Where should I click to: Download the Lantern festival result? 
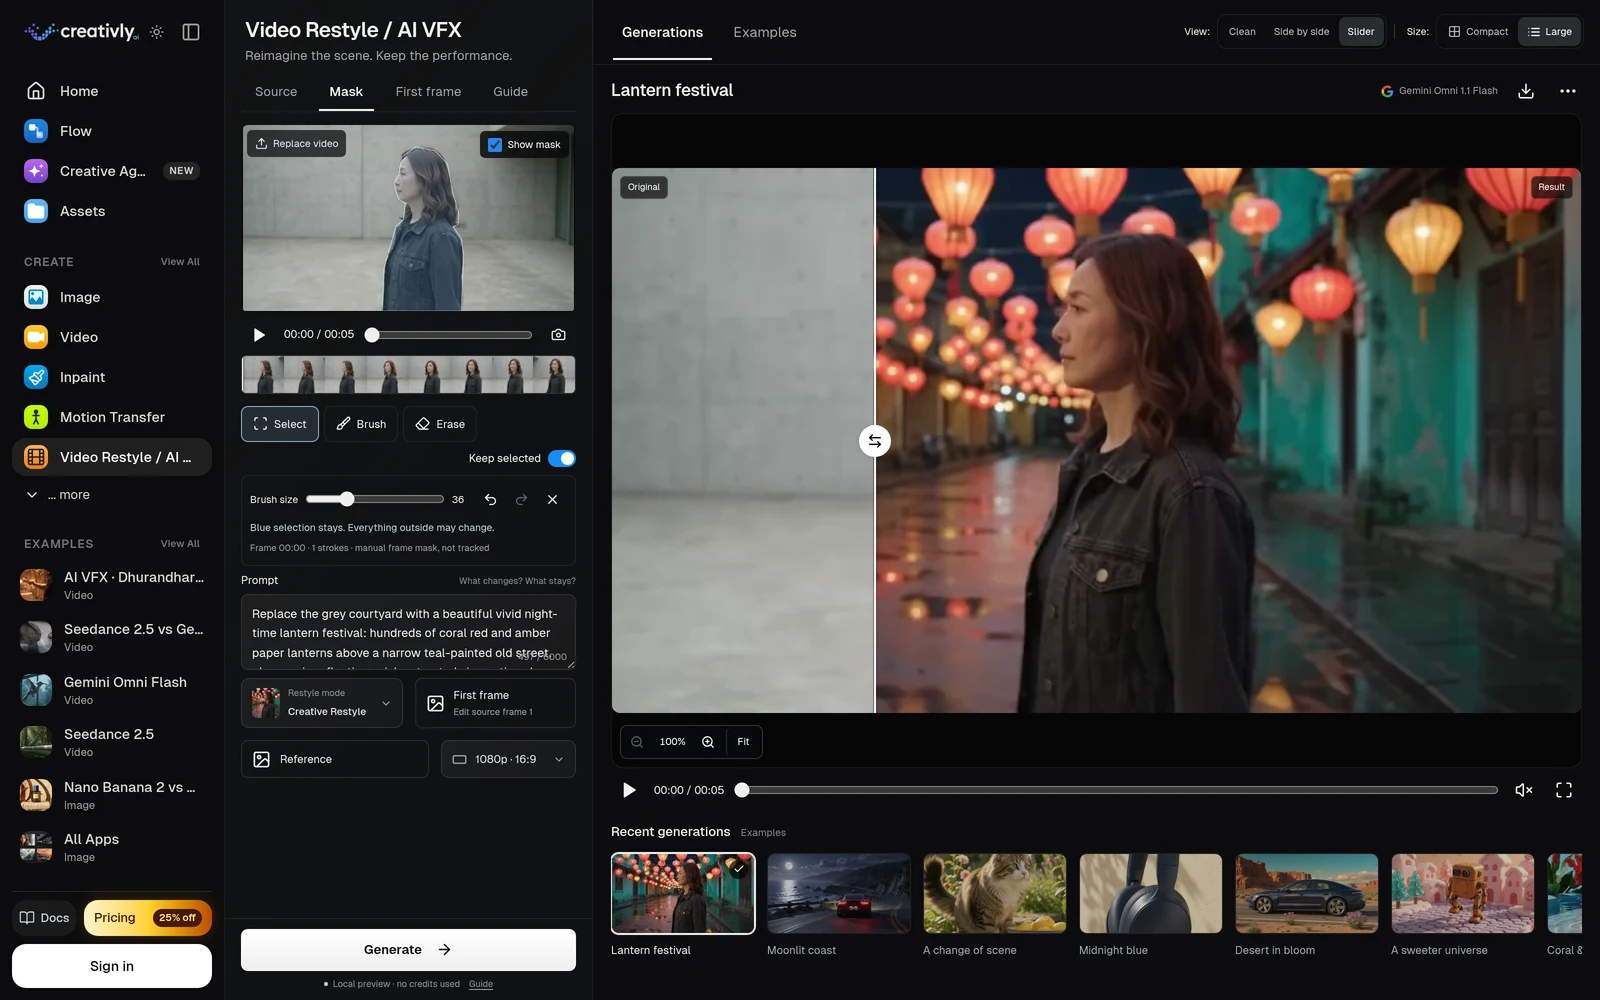(x=1526, y=91)
